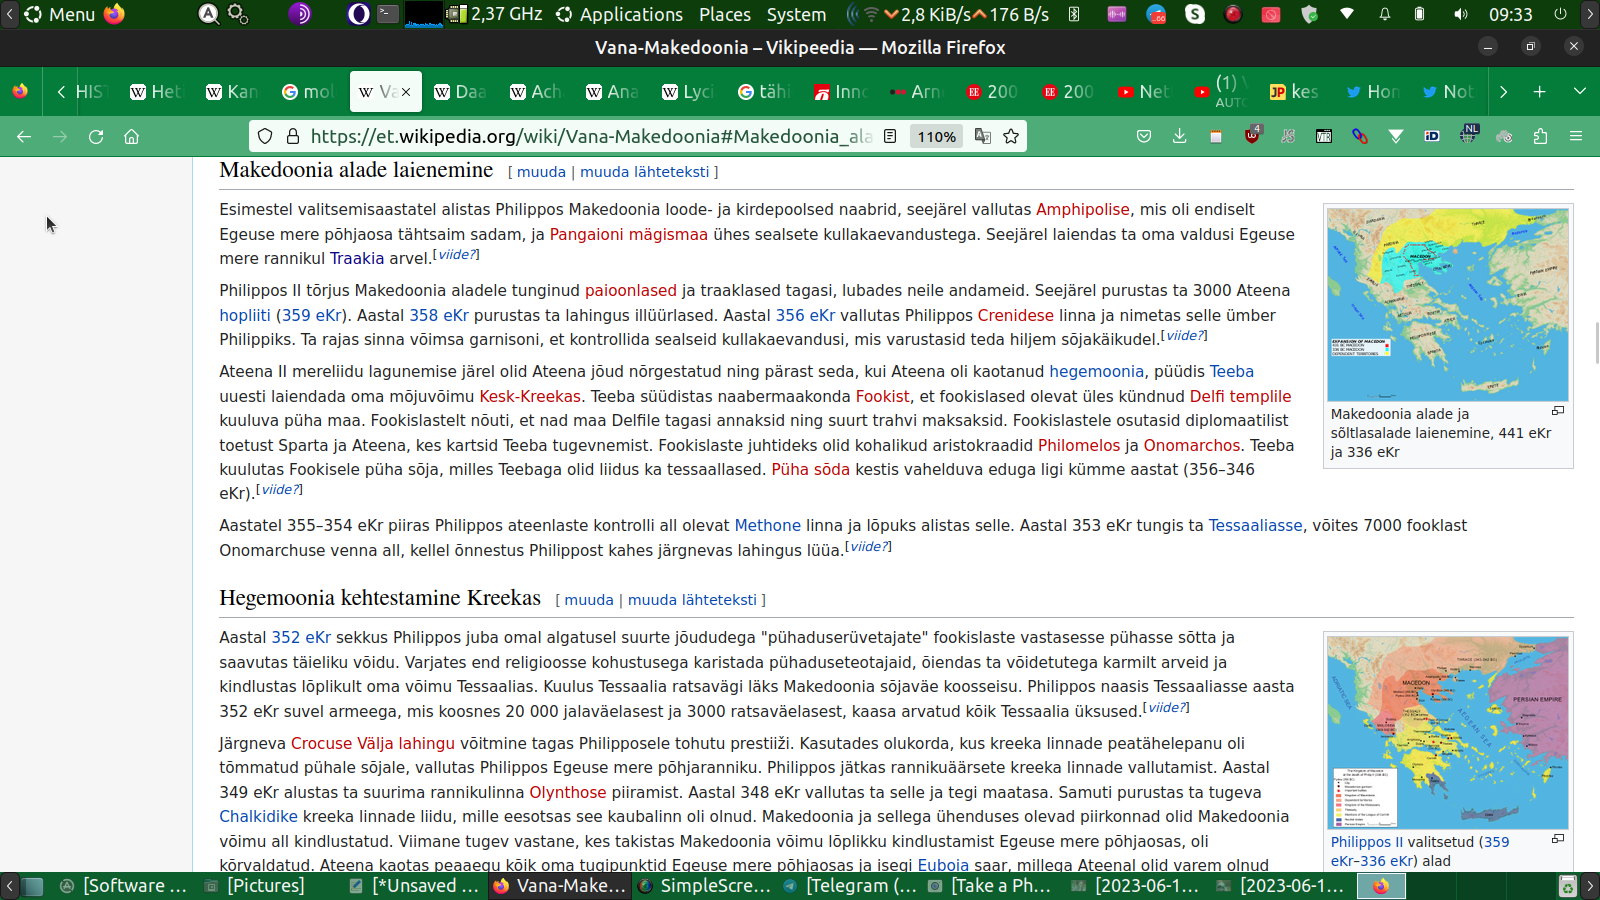The width and height of the screenshot is (1600, 900).
Task: Follow the Tessaaliasse link
Action: pos(1255,526)
